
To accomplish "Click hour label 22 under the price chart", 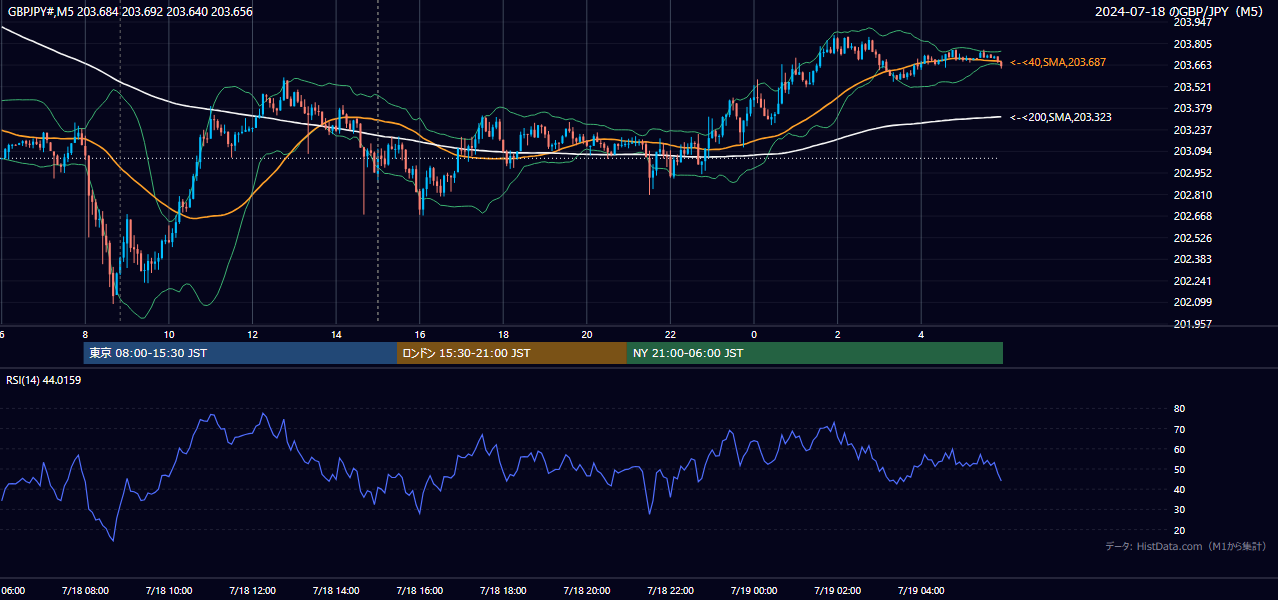I will 670,334.
